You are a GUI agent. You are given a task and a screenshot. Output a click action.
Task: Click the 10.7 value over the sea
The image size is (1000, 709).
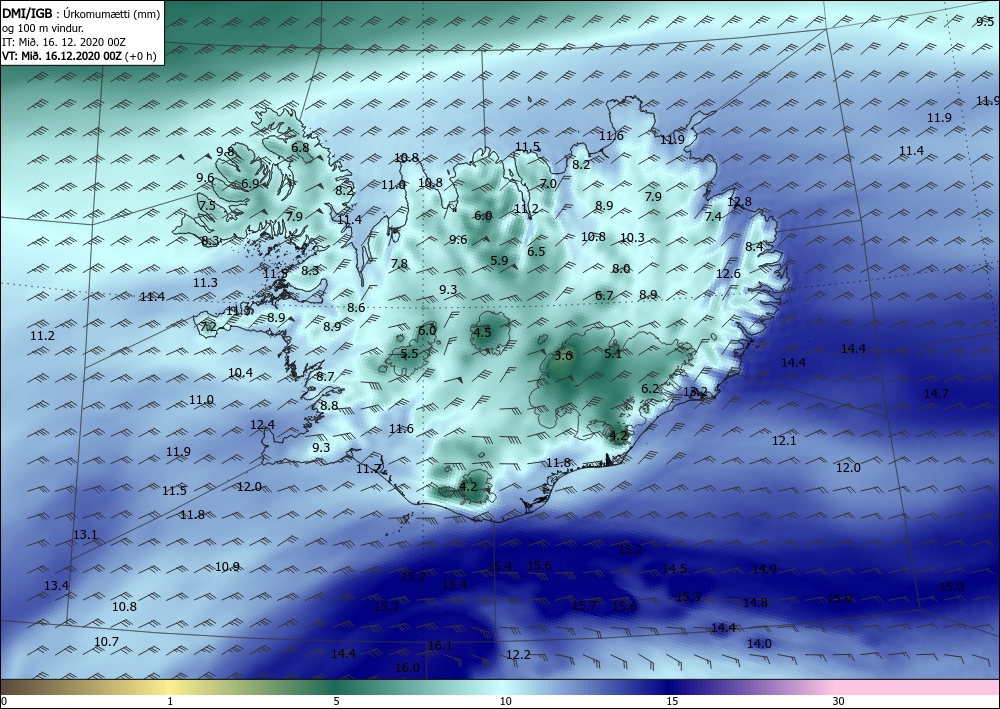tap(107, 641)
